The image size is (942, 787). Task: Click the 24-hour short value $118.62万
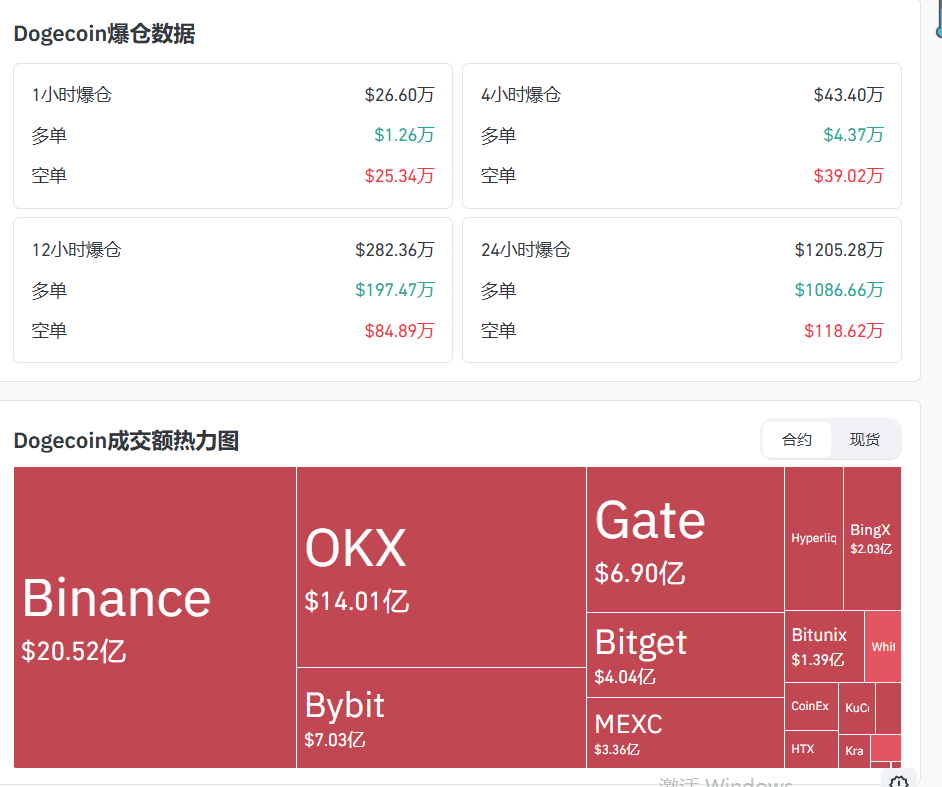point(843,331)
